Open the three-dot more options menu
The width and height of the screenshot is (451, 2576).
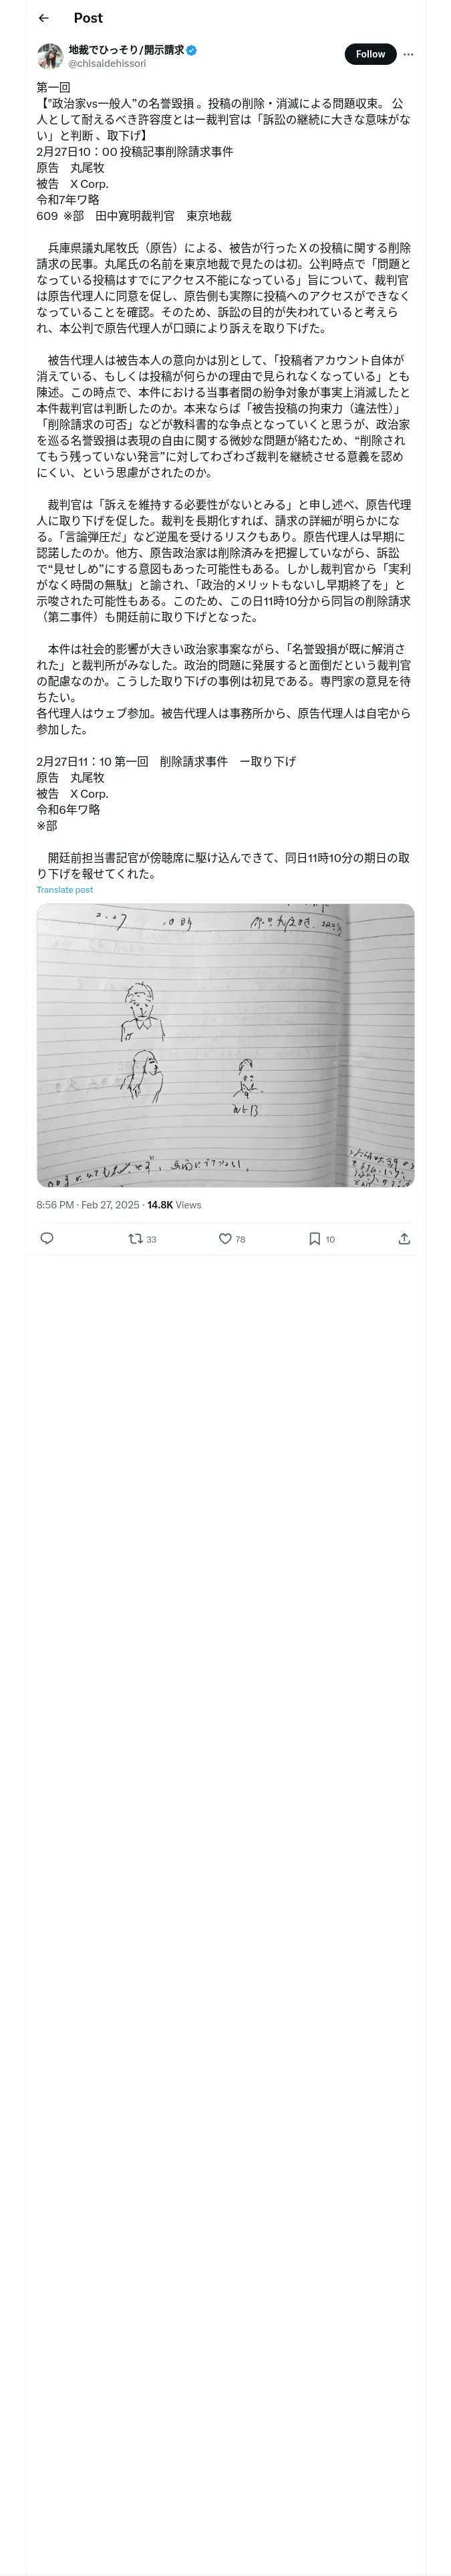tap(408, 54)
